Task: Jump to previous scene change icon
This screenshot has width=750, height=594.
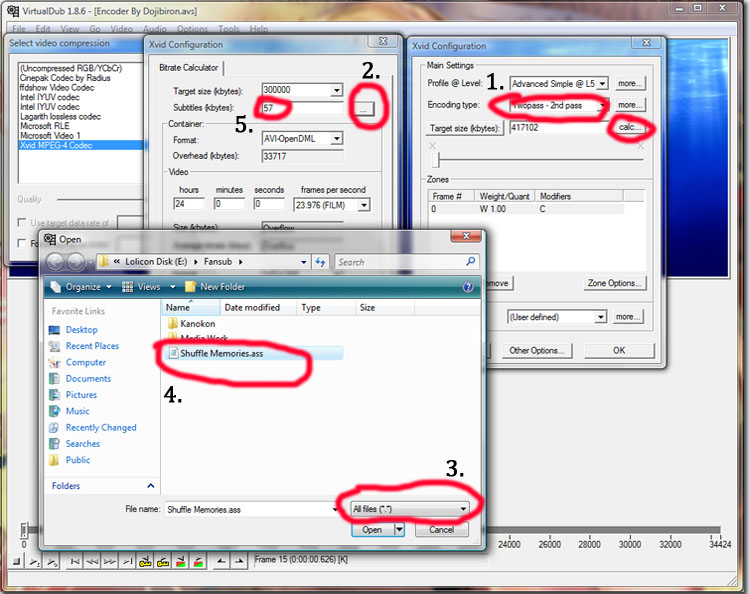Action: (x=180, y=561)
